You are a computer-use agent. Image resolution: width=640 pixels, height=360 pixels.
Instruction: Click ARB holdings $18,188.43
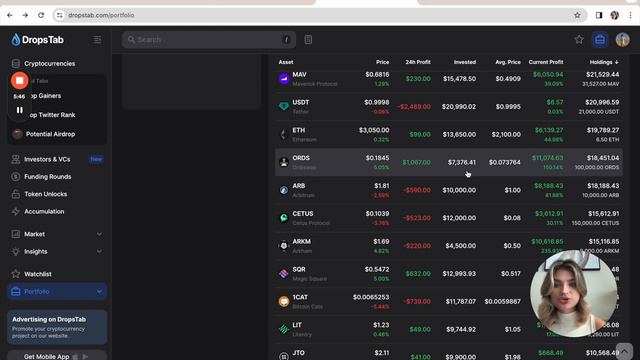[x=603, y=186]
